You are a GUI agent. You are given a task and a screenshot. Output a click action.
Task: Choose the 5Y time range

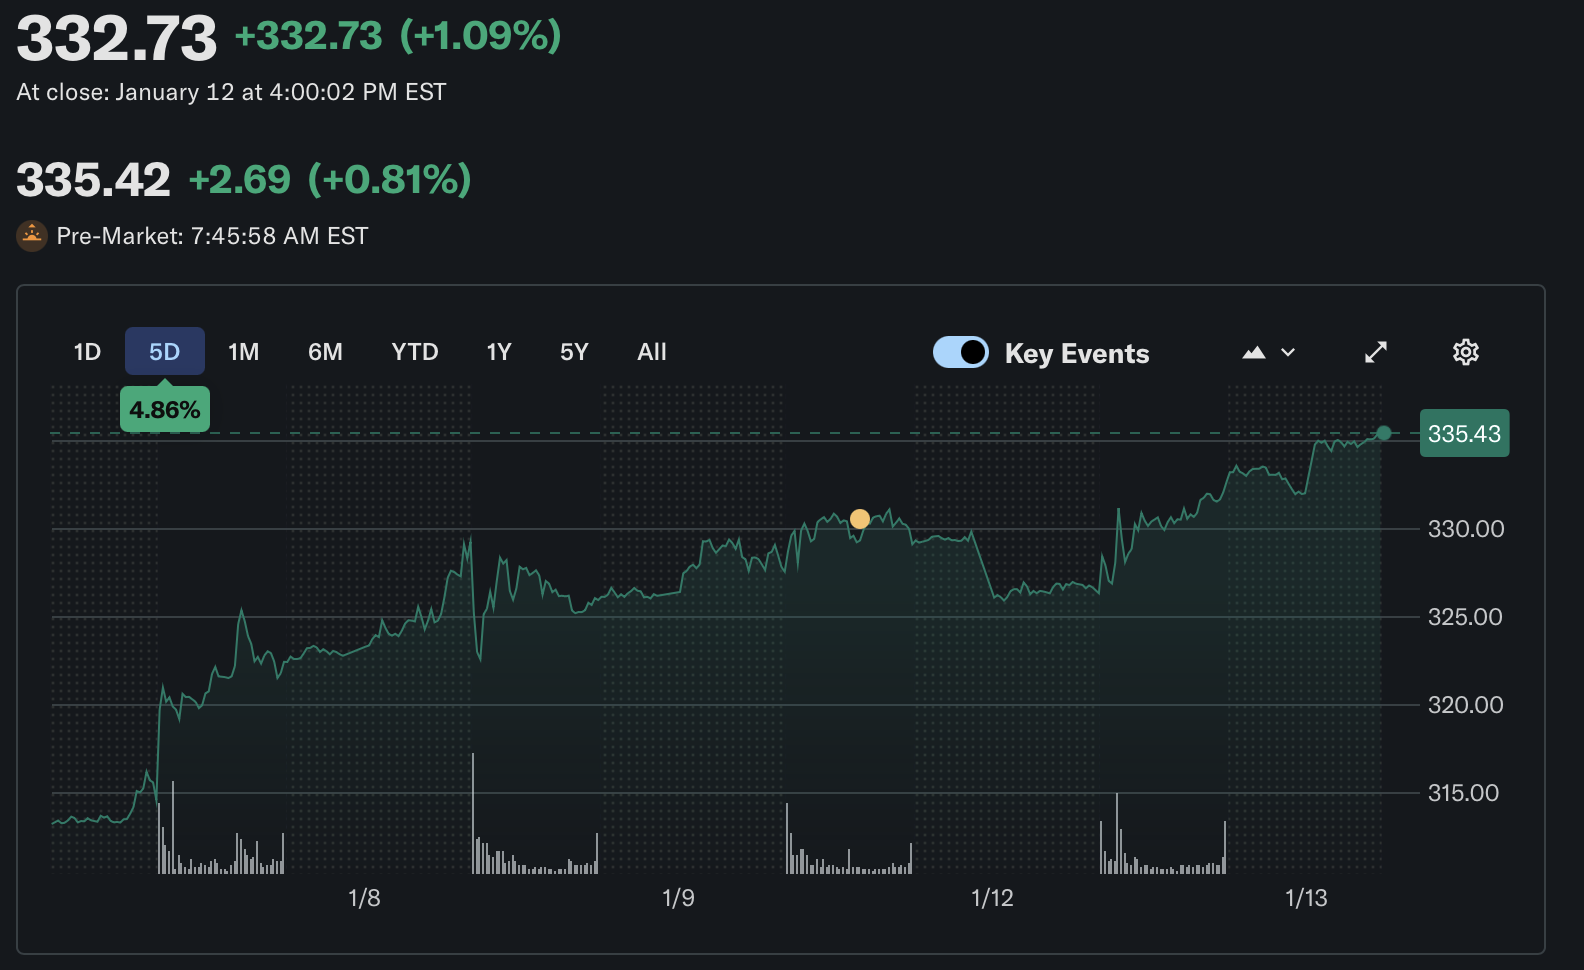click(x=574, y=352)
